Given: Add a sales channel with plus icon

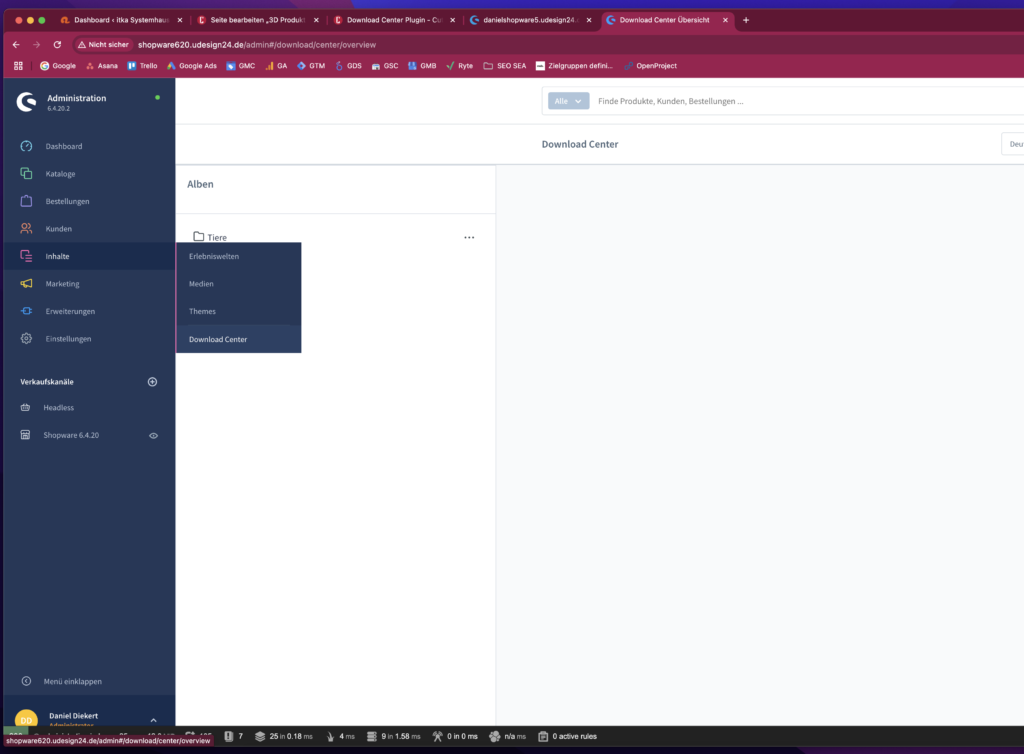Looking at the screenshot, I should tap(153, 382).
